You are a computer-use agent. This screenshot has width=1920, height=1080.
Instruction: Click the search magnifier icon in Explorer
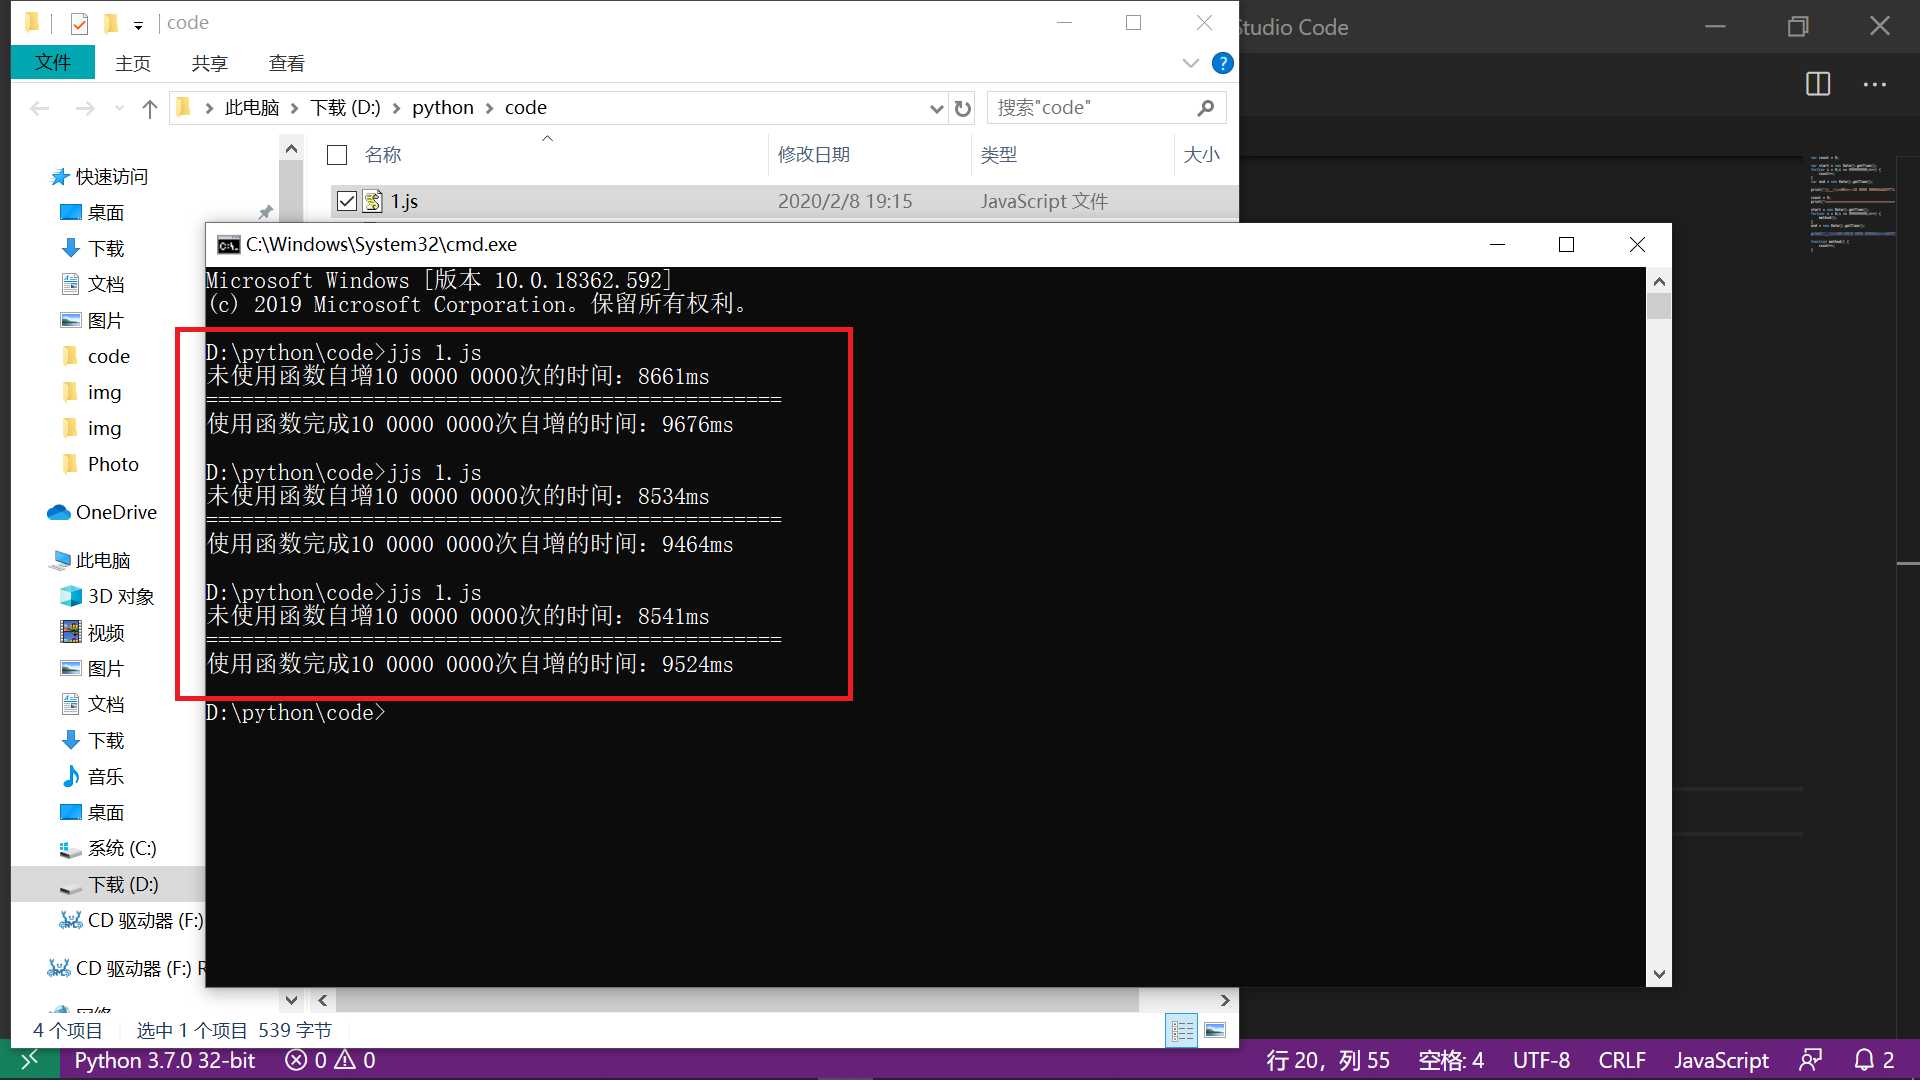(1206, 107)
